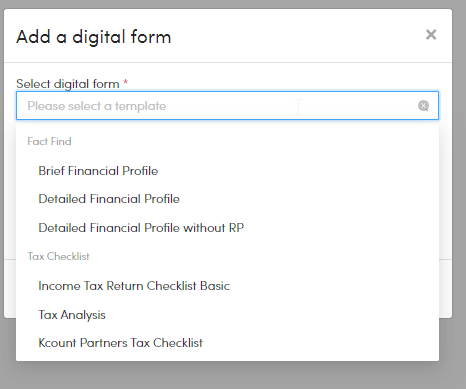
Task: Click the Fact Find group heading
Action: point(49,141)
